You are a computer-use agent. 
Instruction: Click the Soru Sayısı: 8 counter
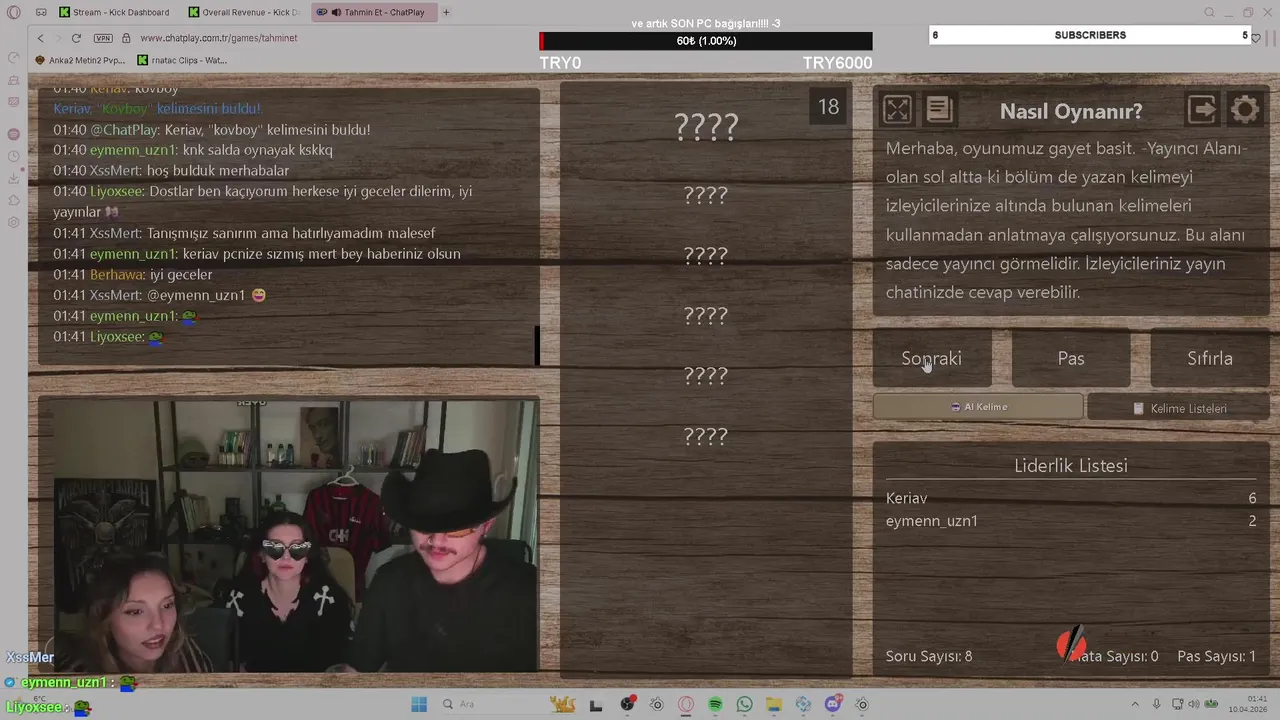point(929,656)
